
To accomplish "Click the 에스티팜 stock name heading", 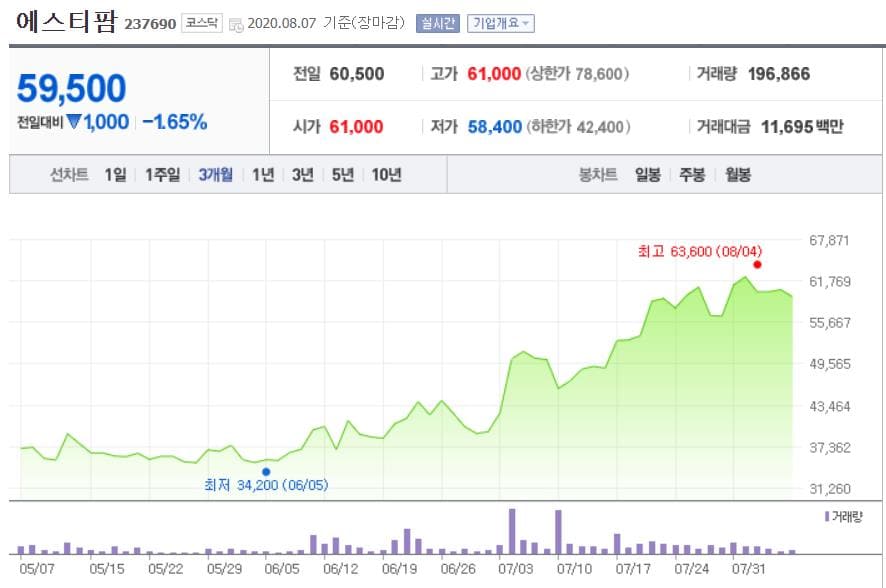I will [x=66, y=21].
